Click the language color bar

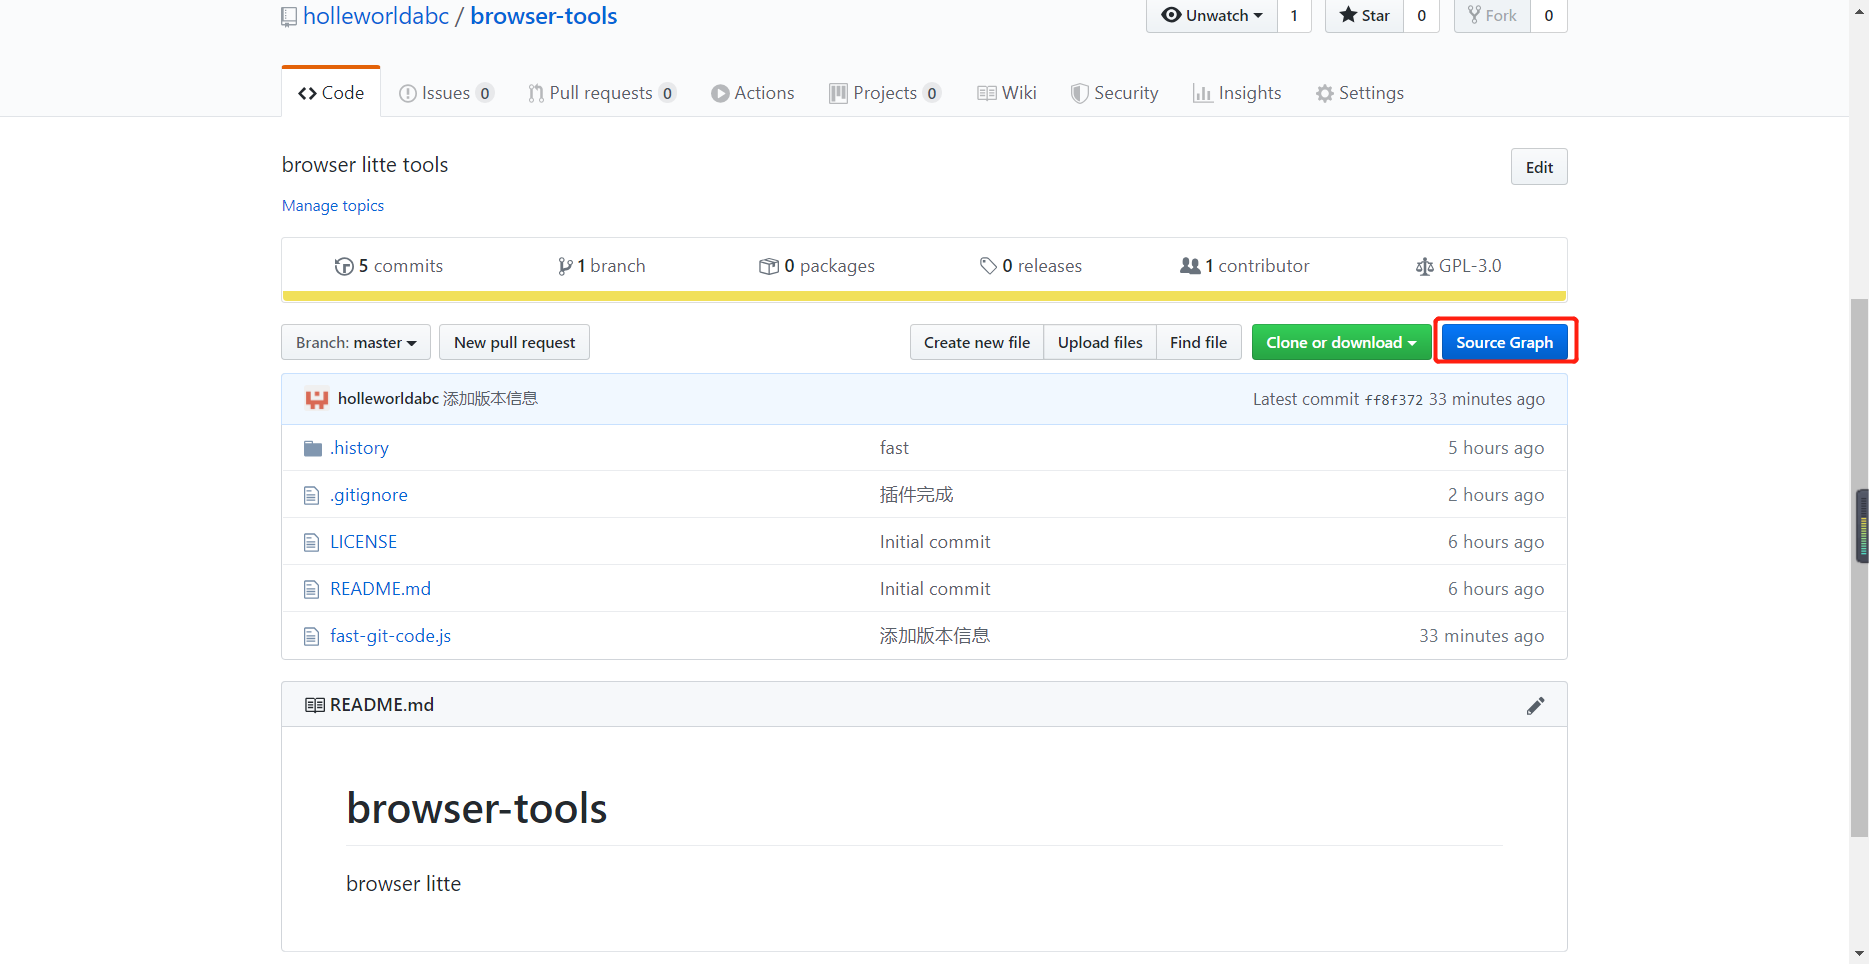(x=924, y=296)
